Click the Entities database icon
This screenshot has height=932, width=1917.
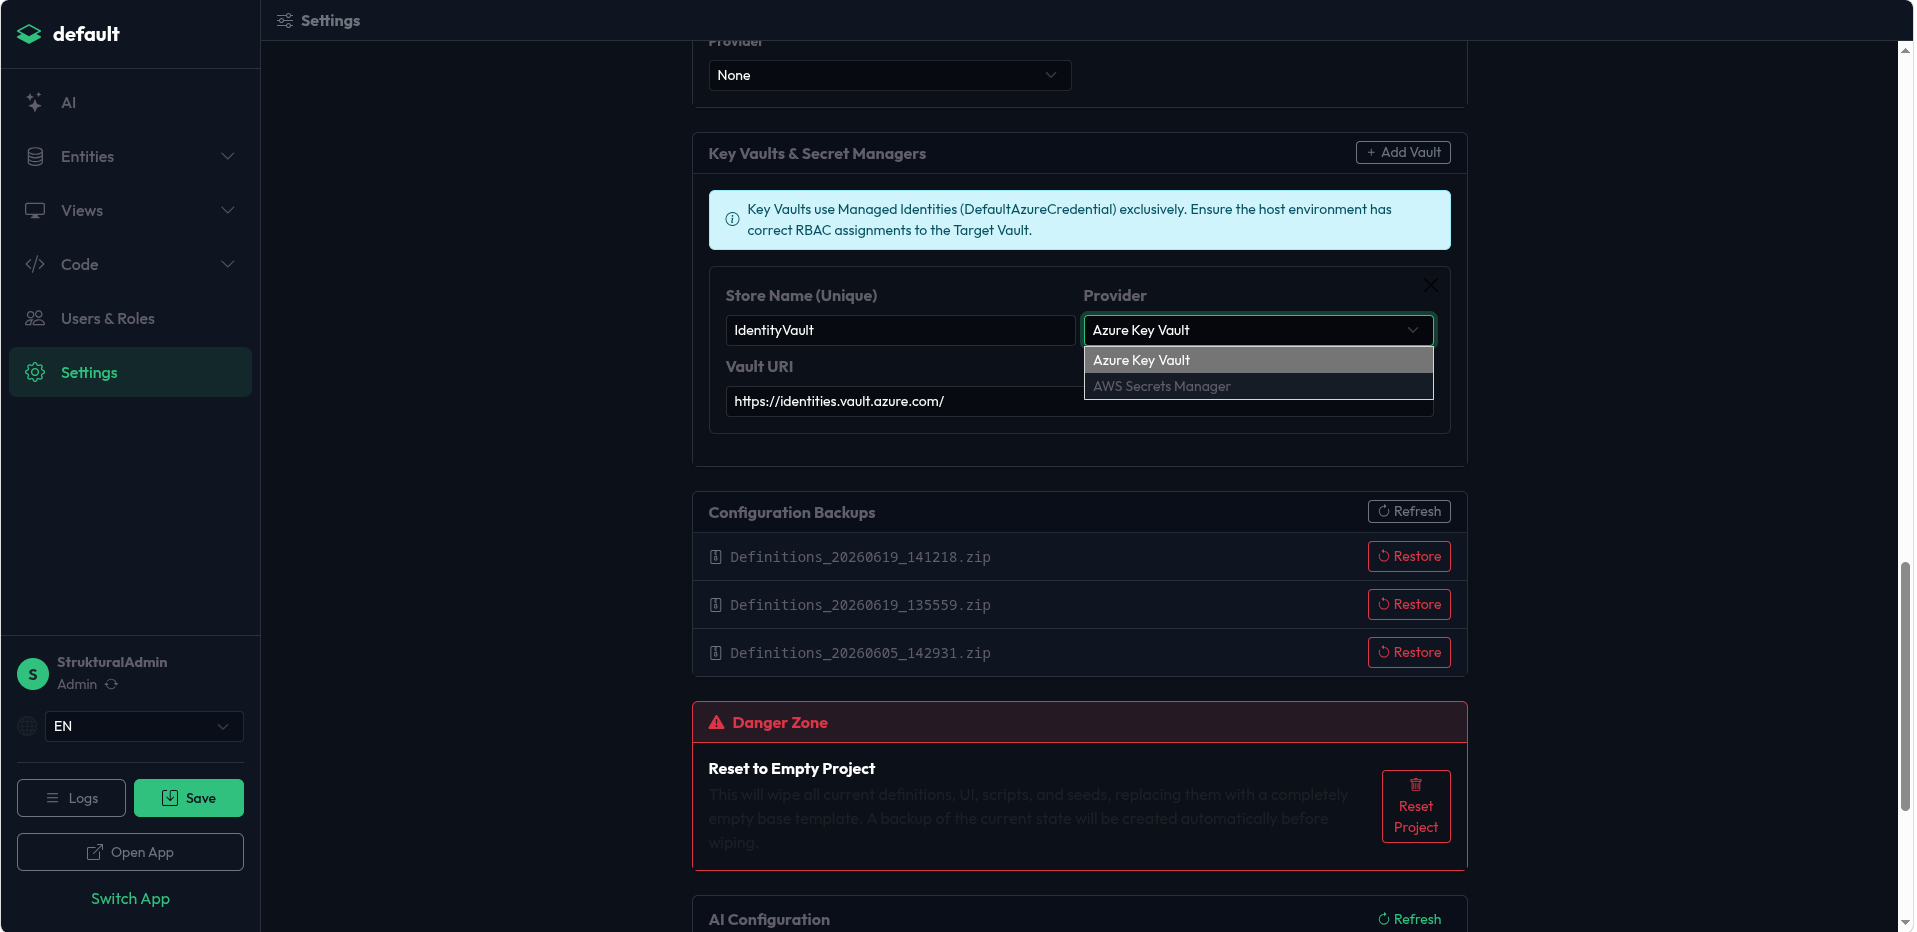tap(35, 156)
